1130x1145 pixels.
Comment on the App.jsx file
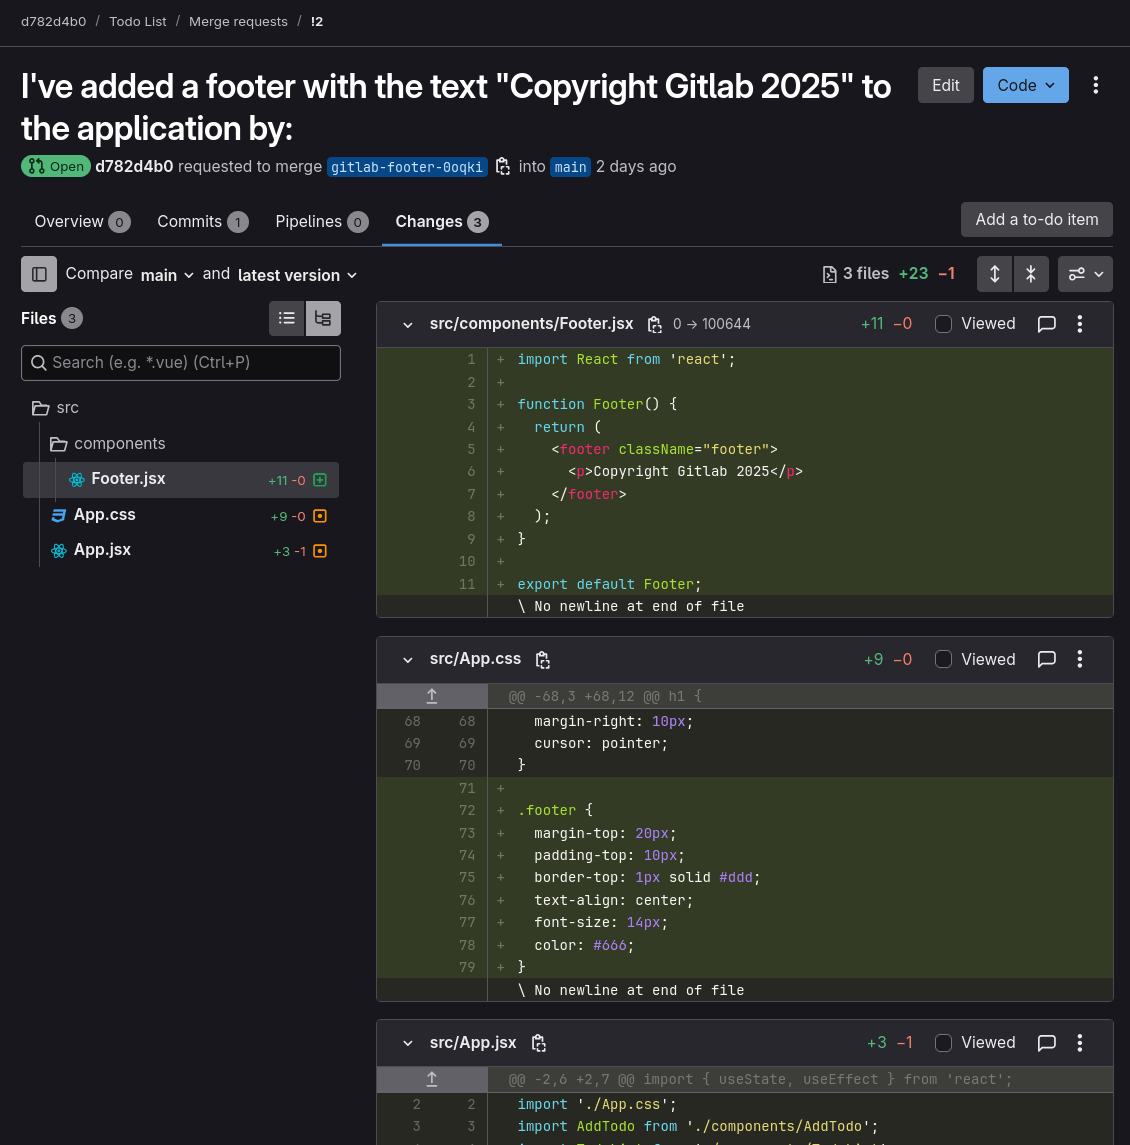[x=1046, y=1043]
